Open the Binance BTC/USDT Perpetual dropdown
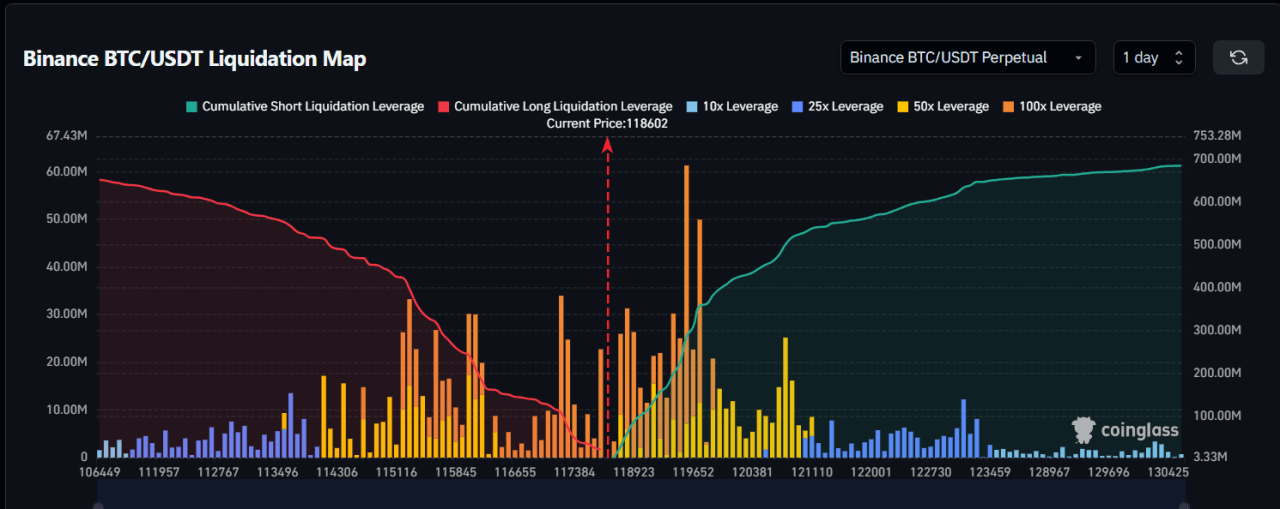Image resolution: width=1280 pixels, height=509 pixels. click(x=968, y=57)
